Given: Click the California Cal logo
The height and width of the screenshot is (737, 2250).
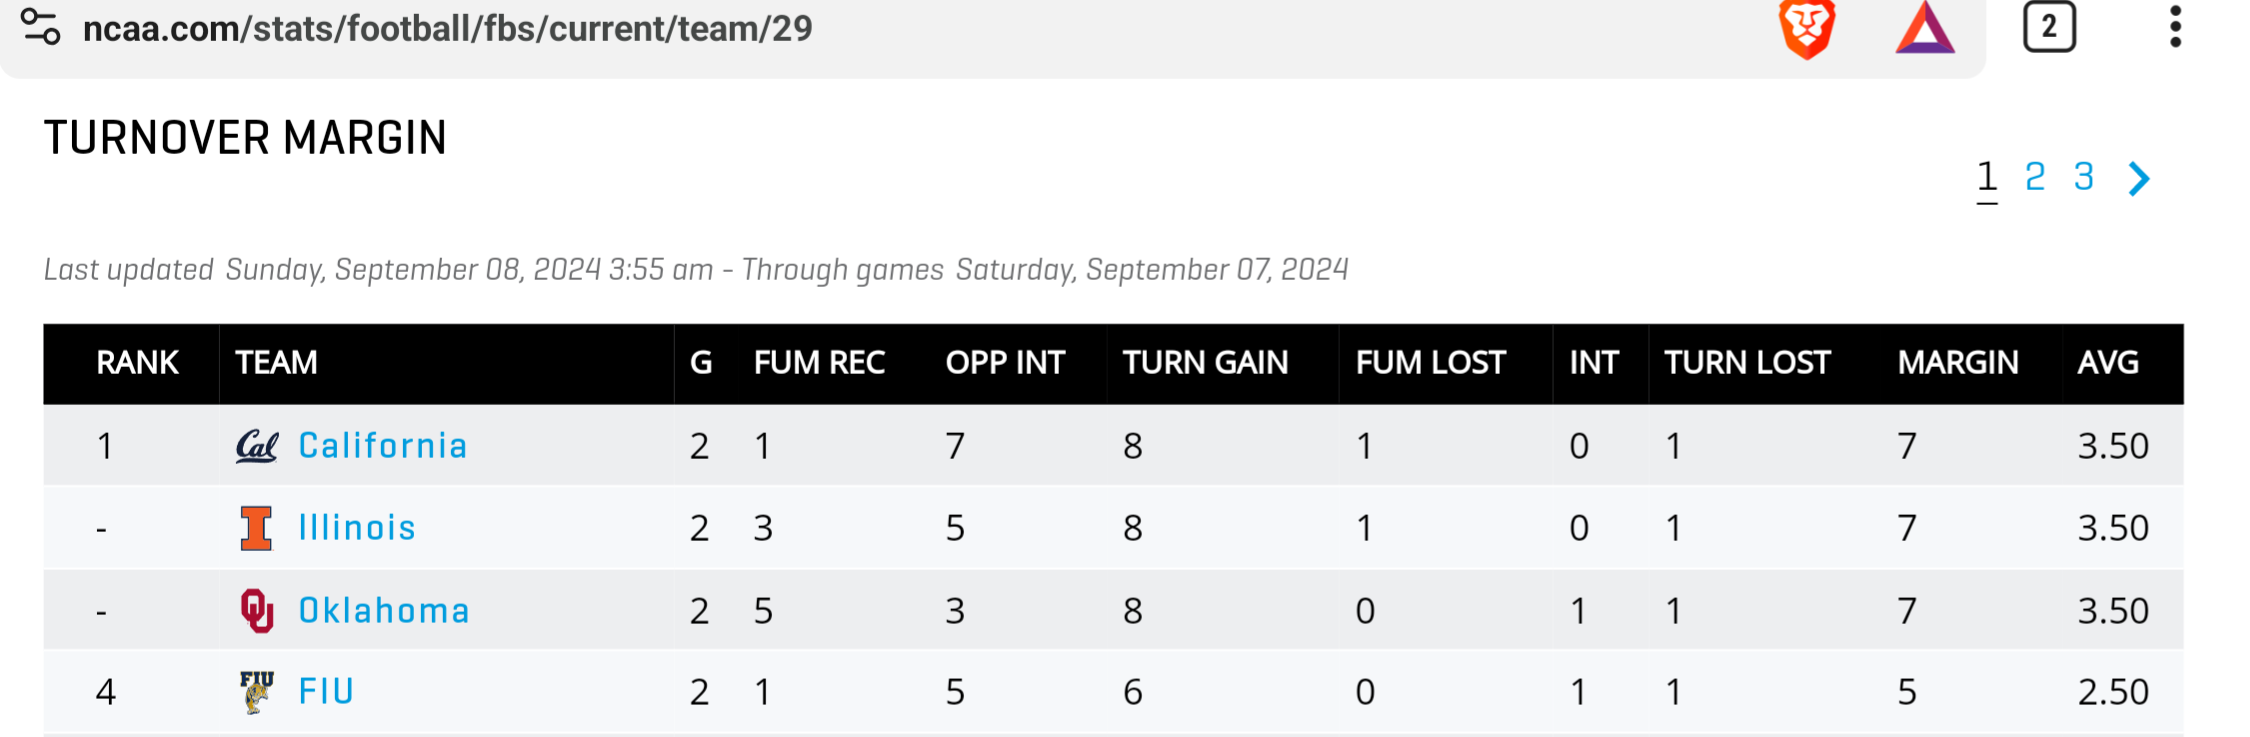Looking at the screenshot, I should coord(256,446).
